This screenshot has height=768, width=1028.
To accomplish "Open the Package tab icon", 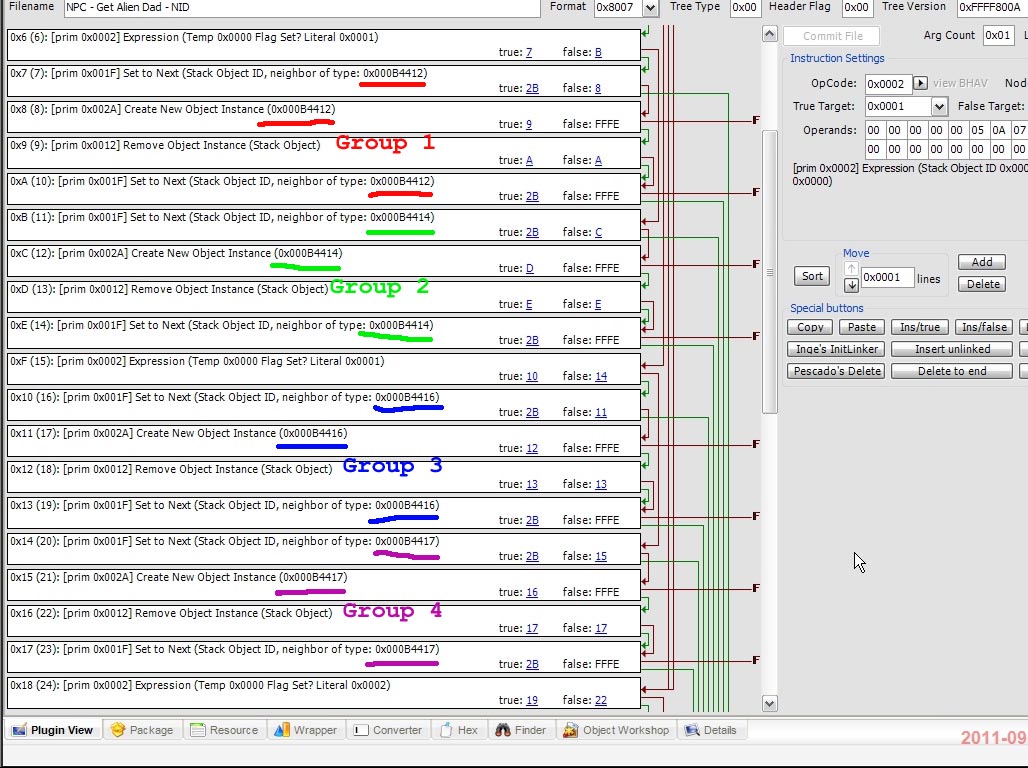I will click(x=118, y=730).
